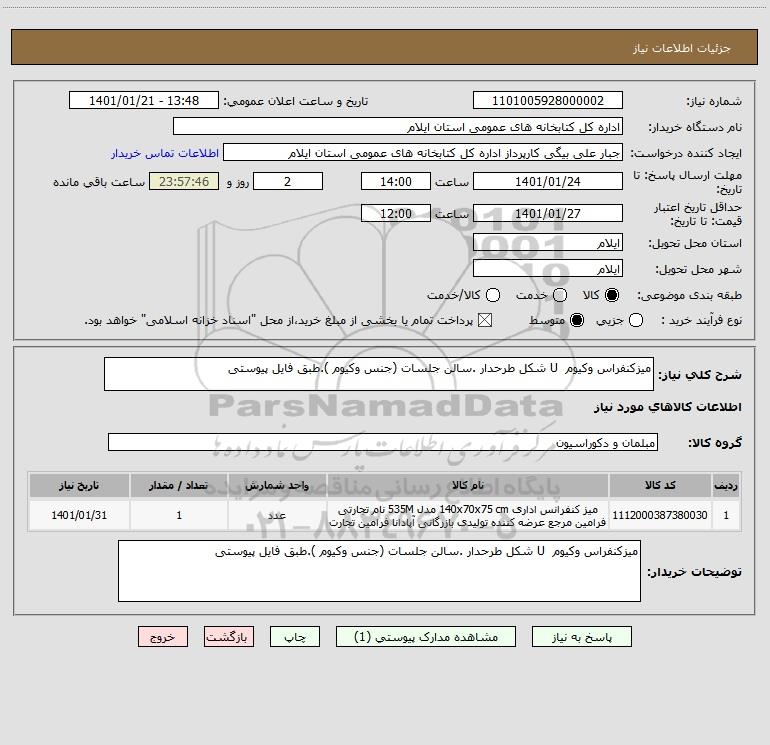Click the need number field 1101005928000002

(548, 100)
